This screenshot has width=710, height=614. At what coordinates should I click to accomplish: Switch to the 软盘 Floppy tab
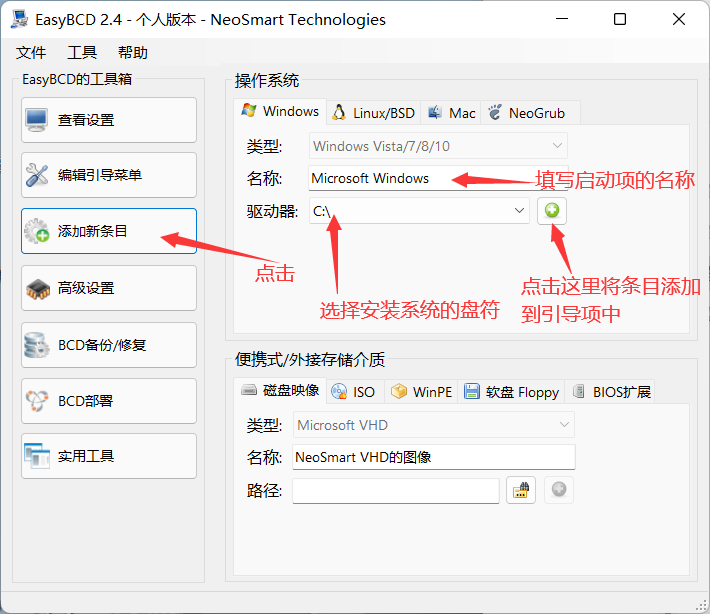[x=511, y=392]
